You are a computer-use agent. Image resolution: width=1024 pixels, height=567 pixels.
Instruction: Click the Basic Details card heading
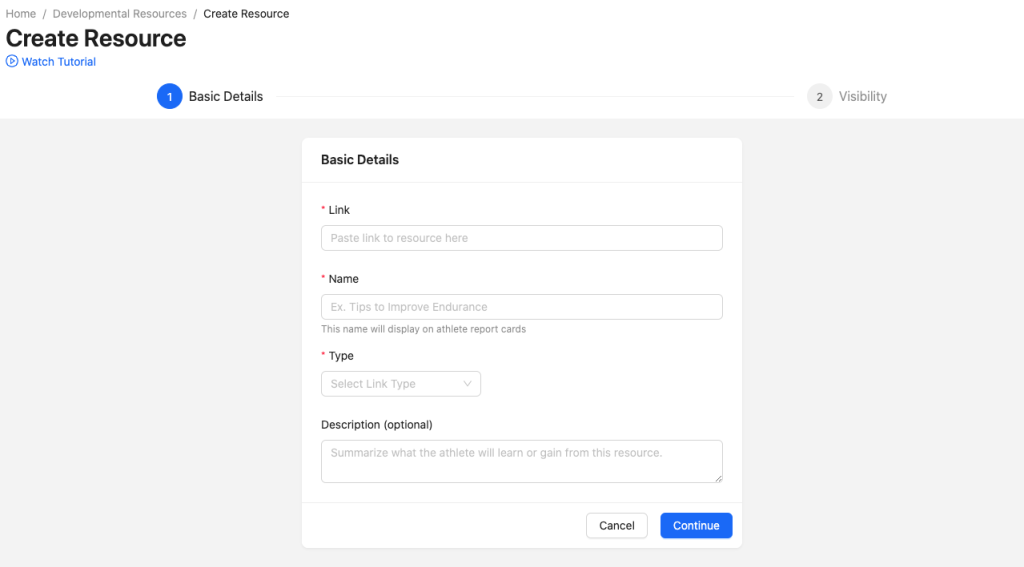click(x=360, y=160)
